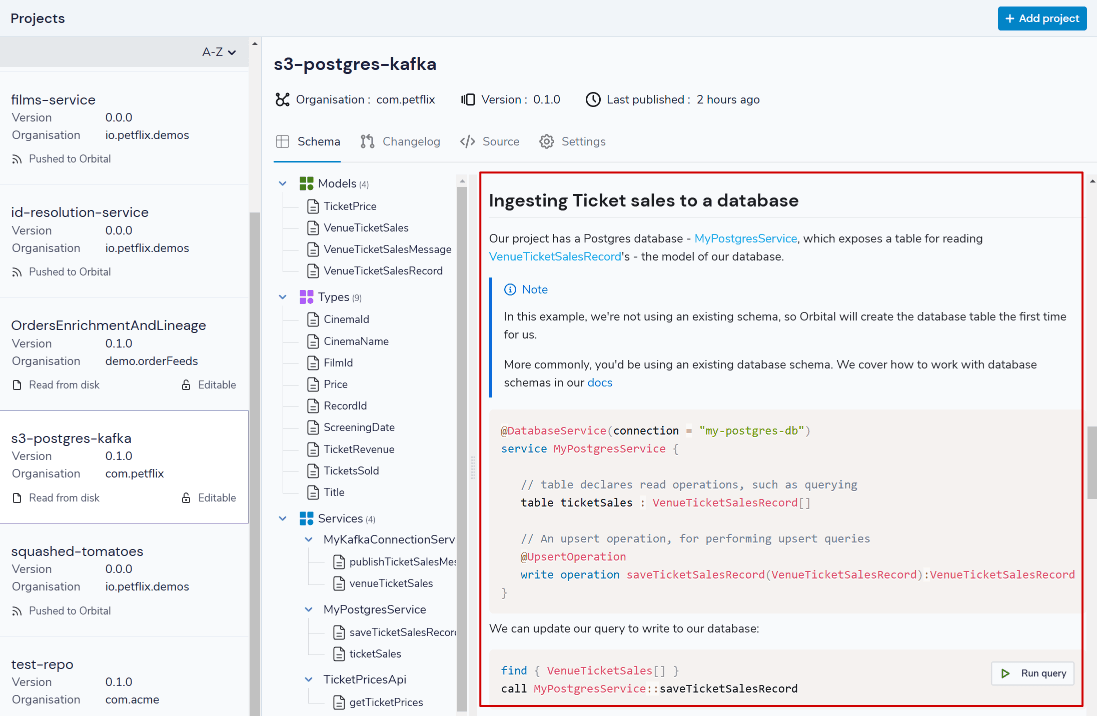Select the venueTicketSales operation
Screen dimensions: 1097x716
pos(383,583)
